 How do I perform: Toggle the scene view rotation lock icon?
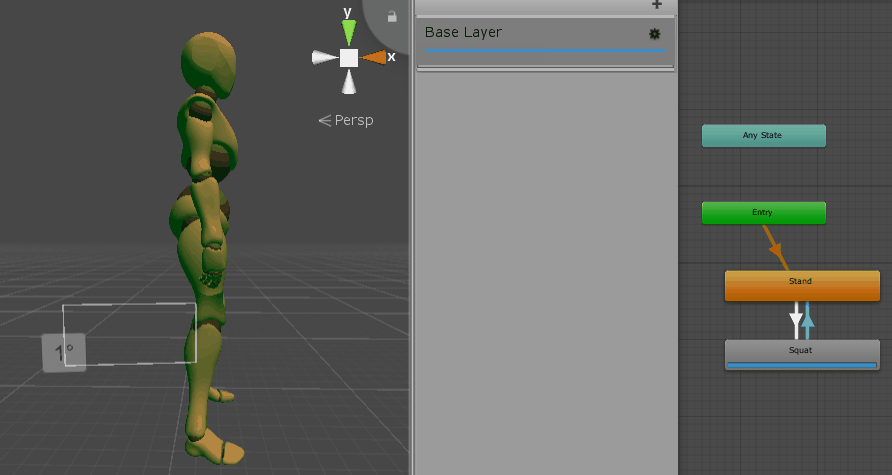392,16
